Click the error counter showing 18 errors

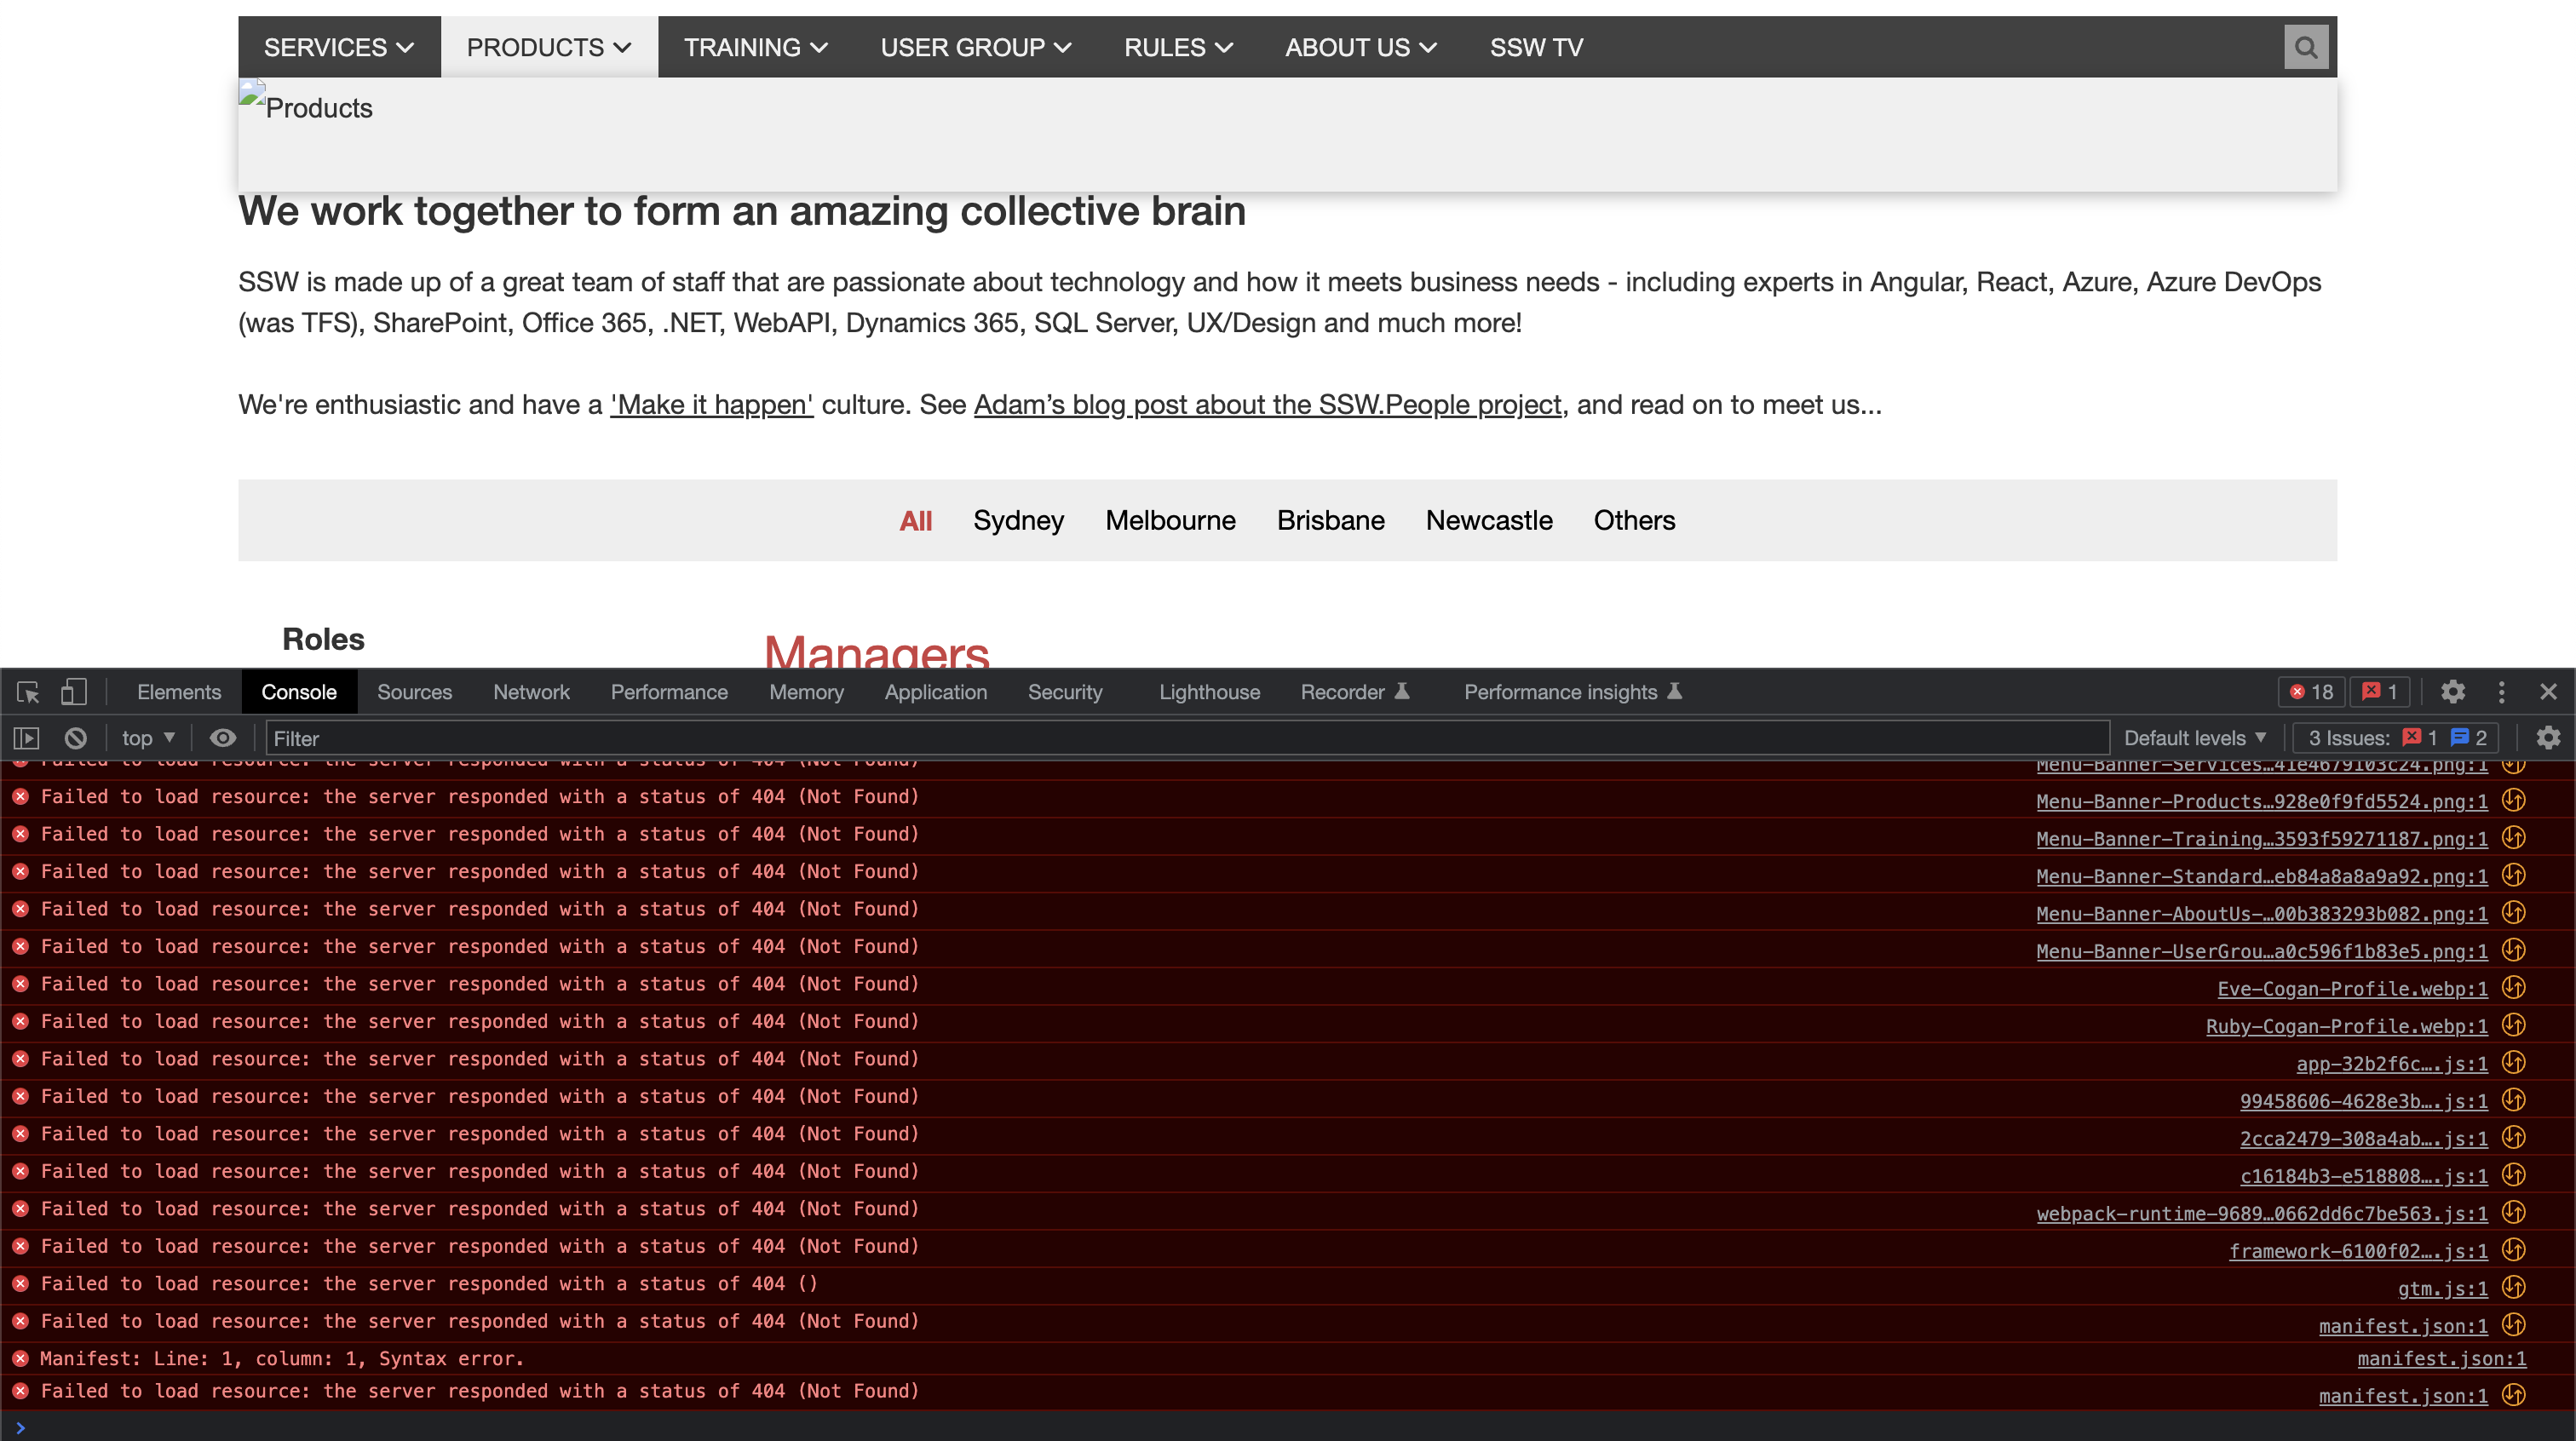click(x=2311, y=692)
